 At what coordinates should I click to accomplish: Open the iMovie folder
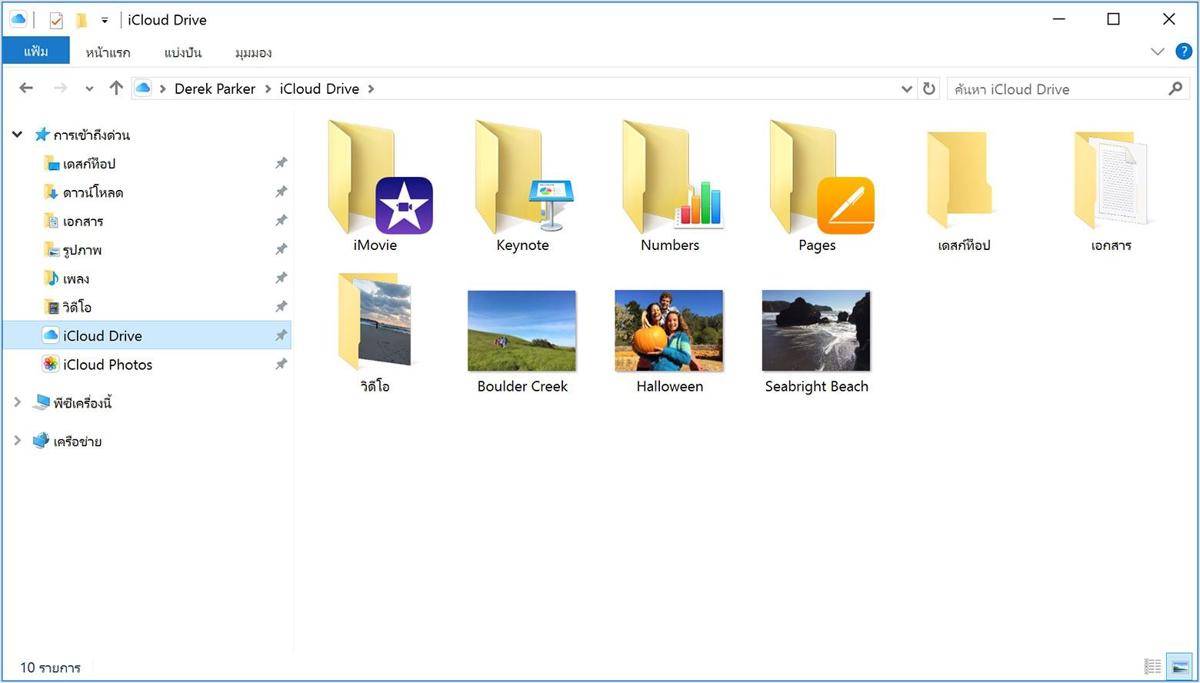[380, 187]
